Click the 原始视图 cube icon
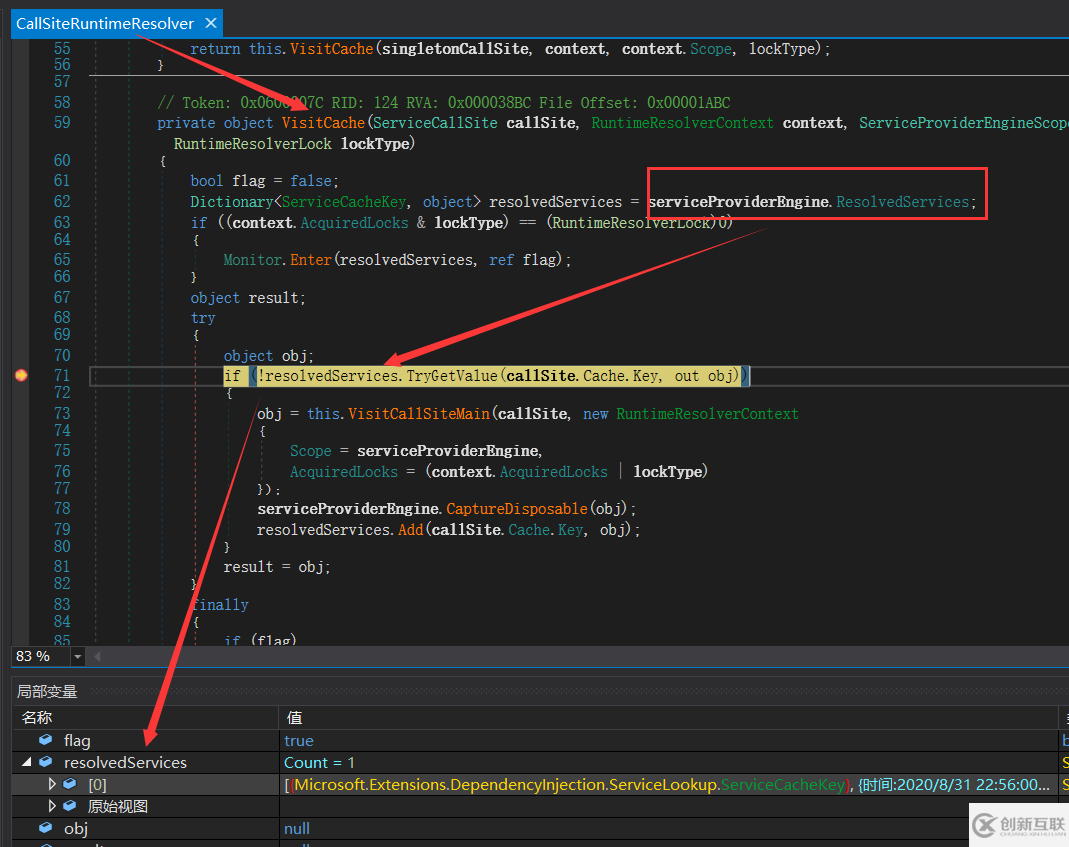Screen dimensions: 1069x847 (x=70, y=806)
